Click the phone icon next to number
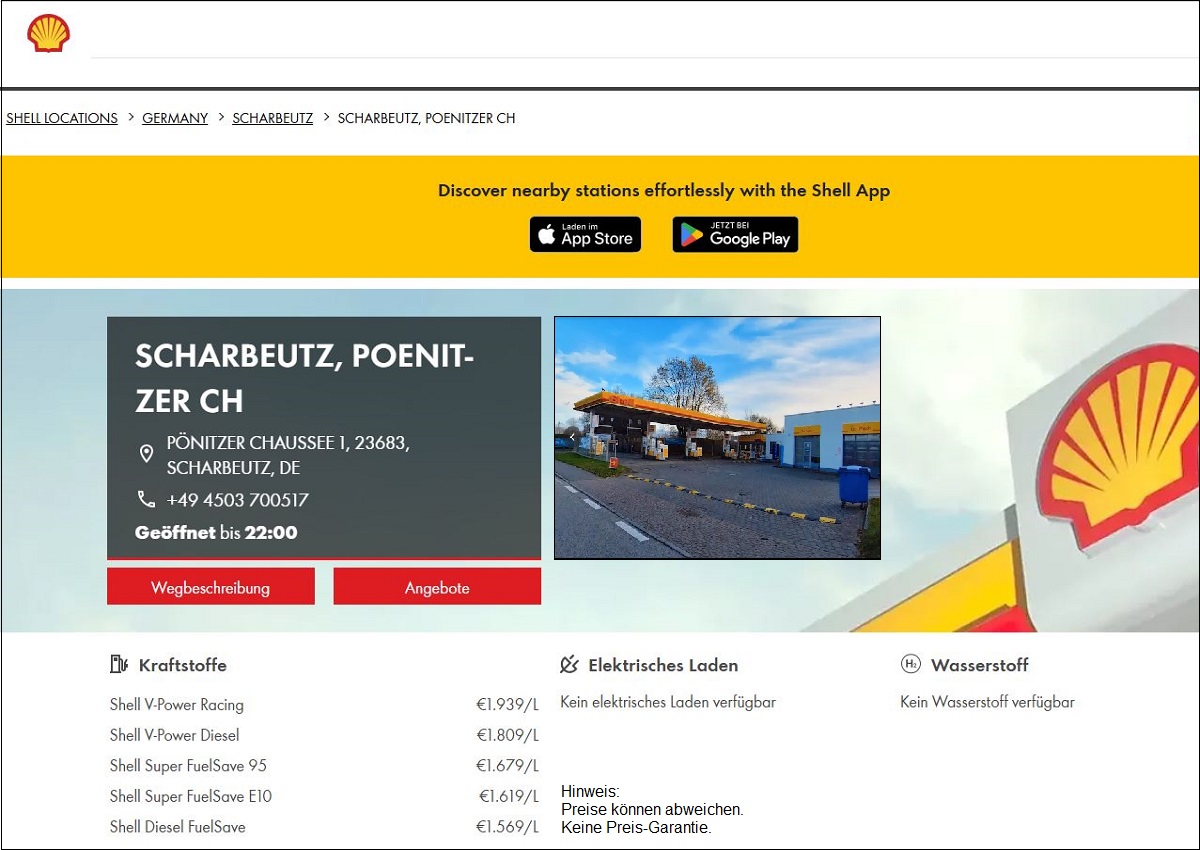Viewport: 1200px width, 850px height. coord(146,499)
